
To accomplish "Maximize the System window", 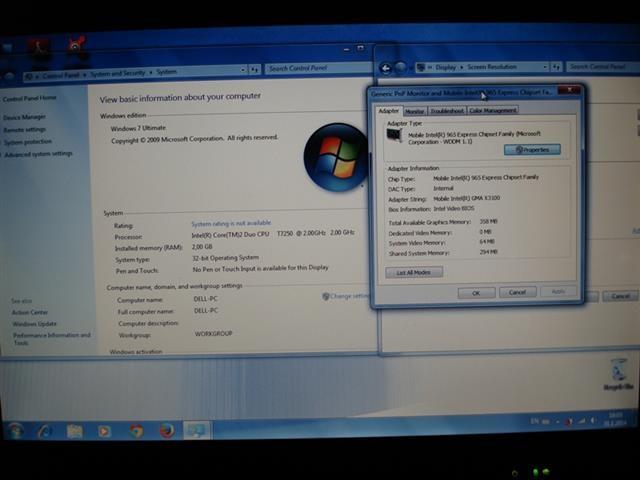I will click(x=360, y=49).
